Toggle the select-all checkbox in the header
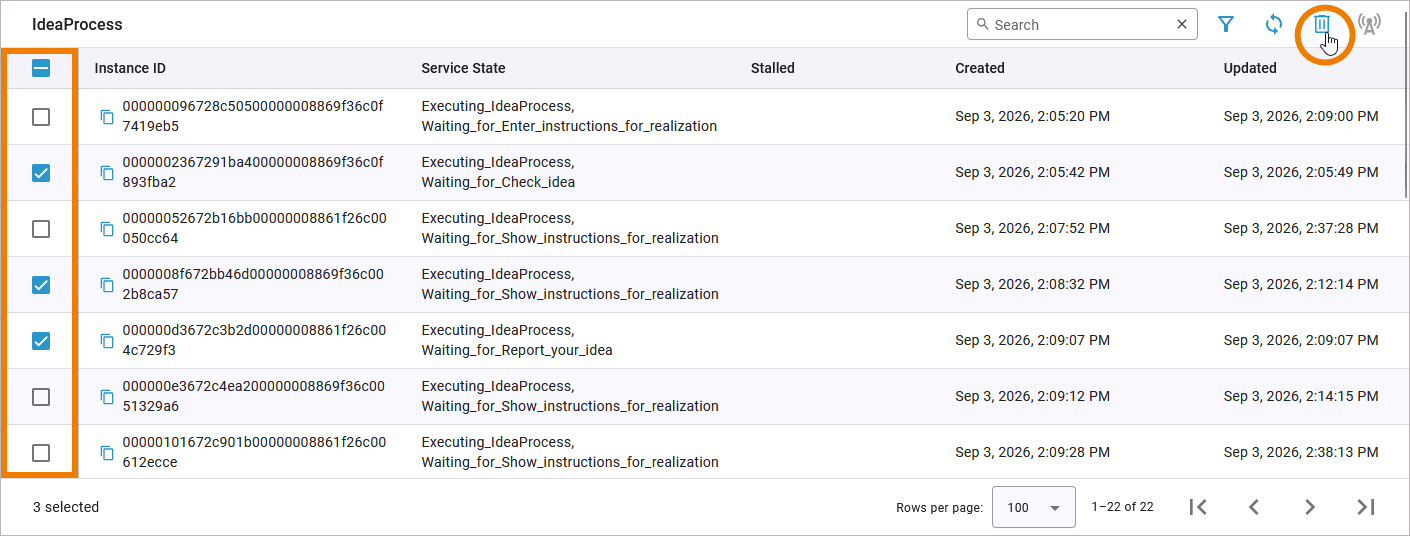The height and width of the screenshot is (536, 1410). [41, 69]
